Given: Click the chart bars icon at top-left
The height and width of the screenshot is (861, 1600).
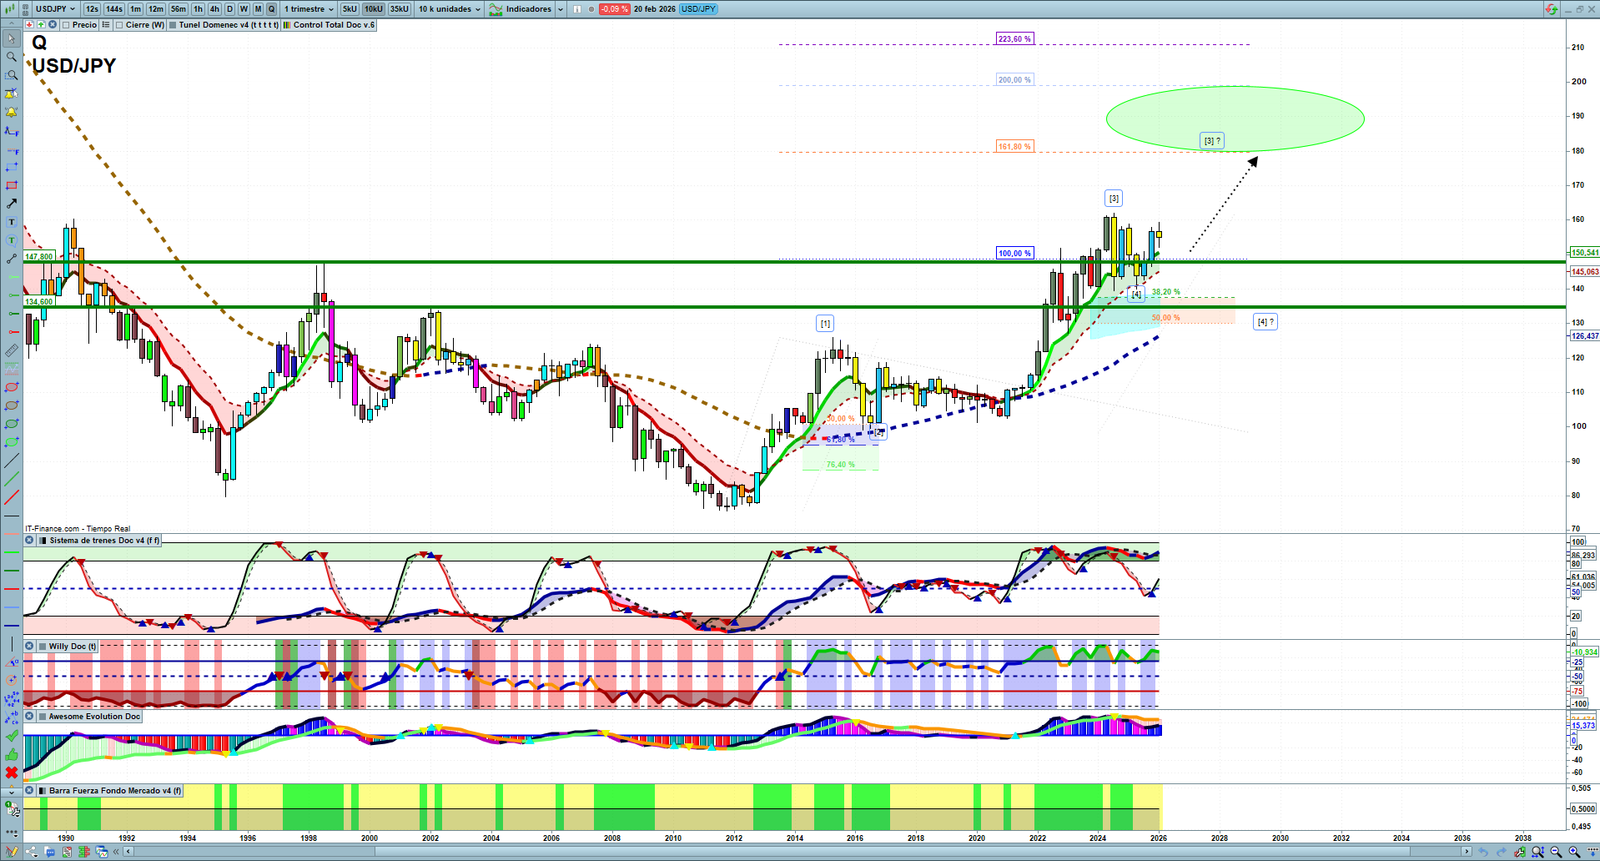Looking at the screenshot, I should (x=12, y=9).
